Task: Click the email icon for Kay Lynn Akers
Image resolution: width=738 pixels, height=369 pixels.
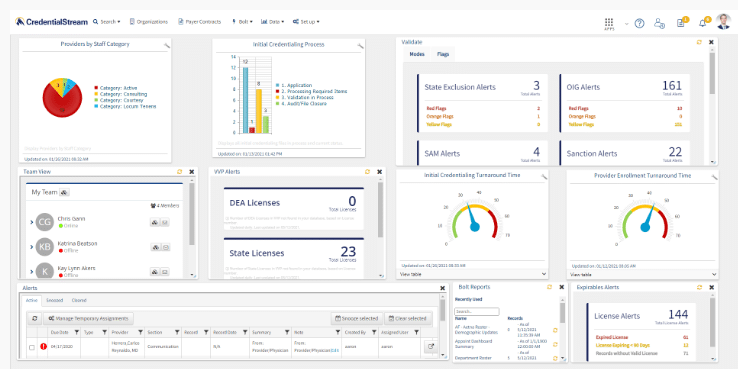Action: (165, 272)
